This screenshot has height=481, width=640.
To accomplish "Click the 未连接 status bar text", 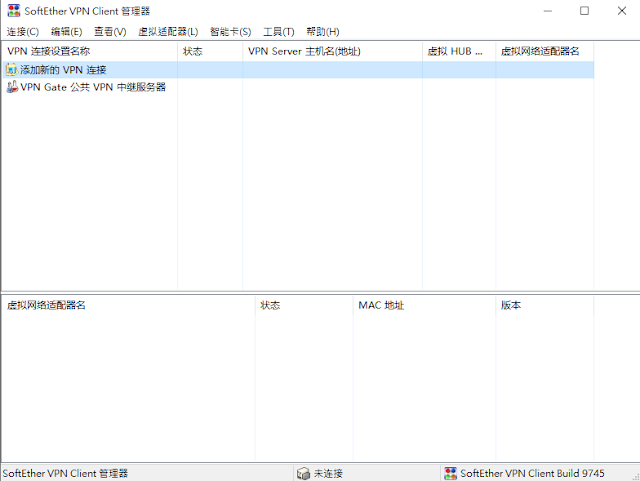I will point(328,473).
